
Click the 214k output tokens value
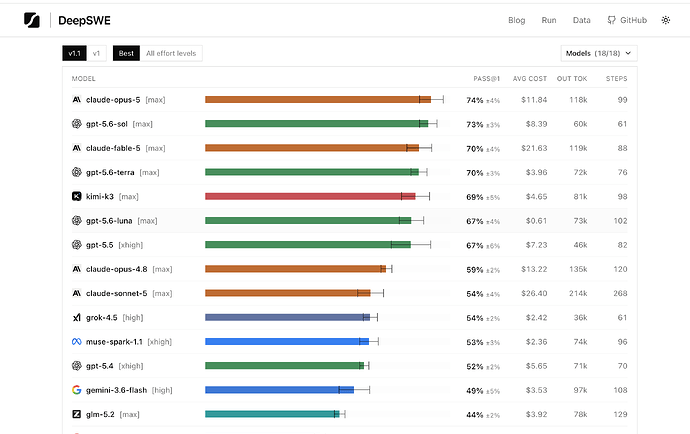(578, 293)
